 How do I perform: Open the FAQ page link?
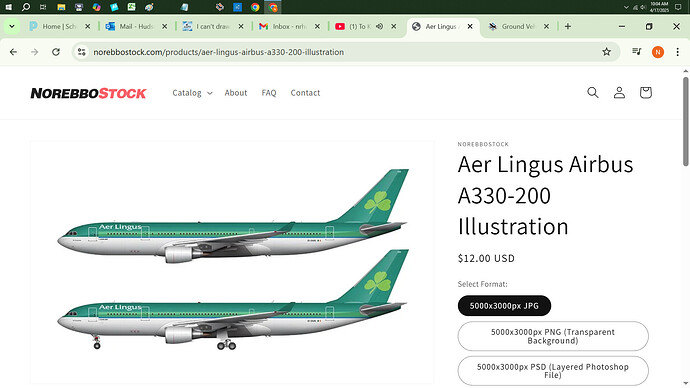[x=269, y=93]
